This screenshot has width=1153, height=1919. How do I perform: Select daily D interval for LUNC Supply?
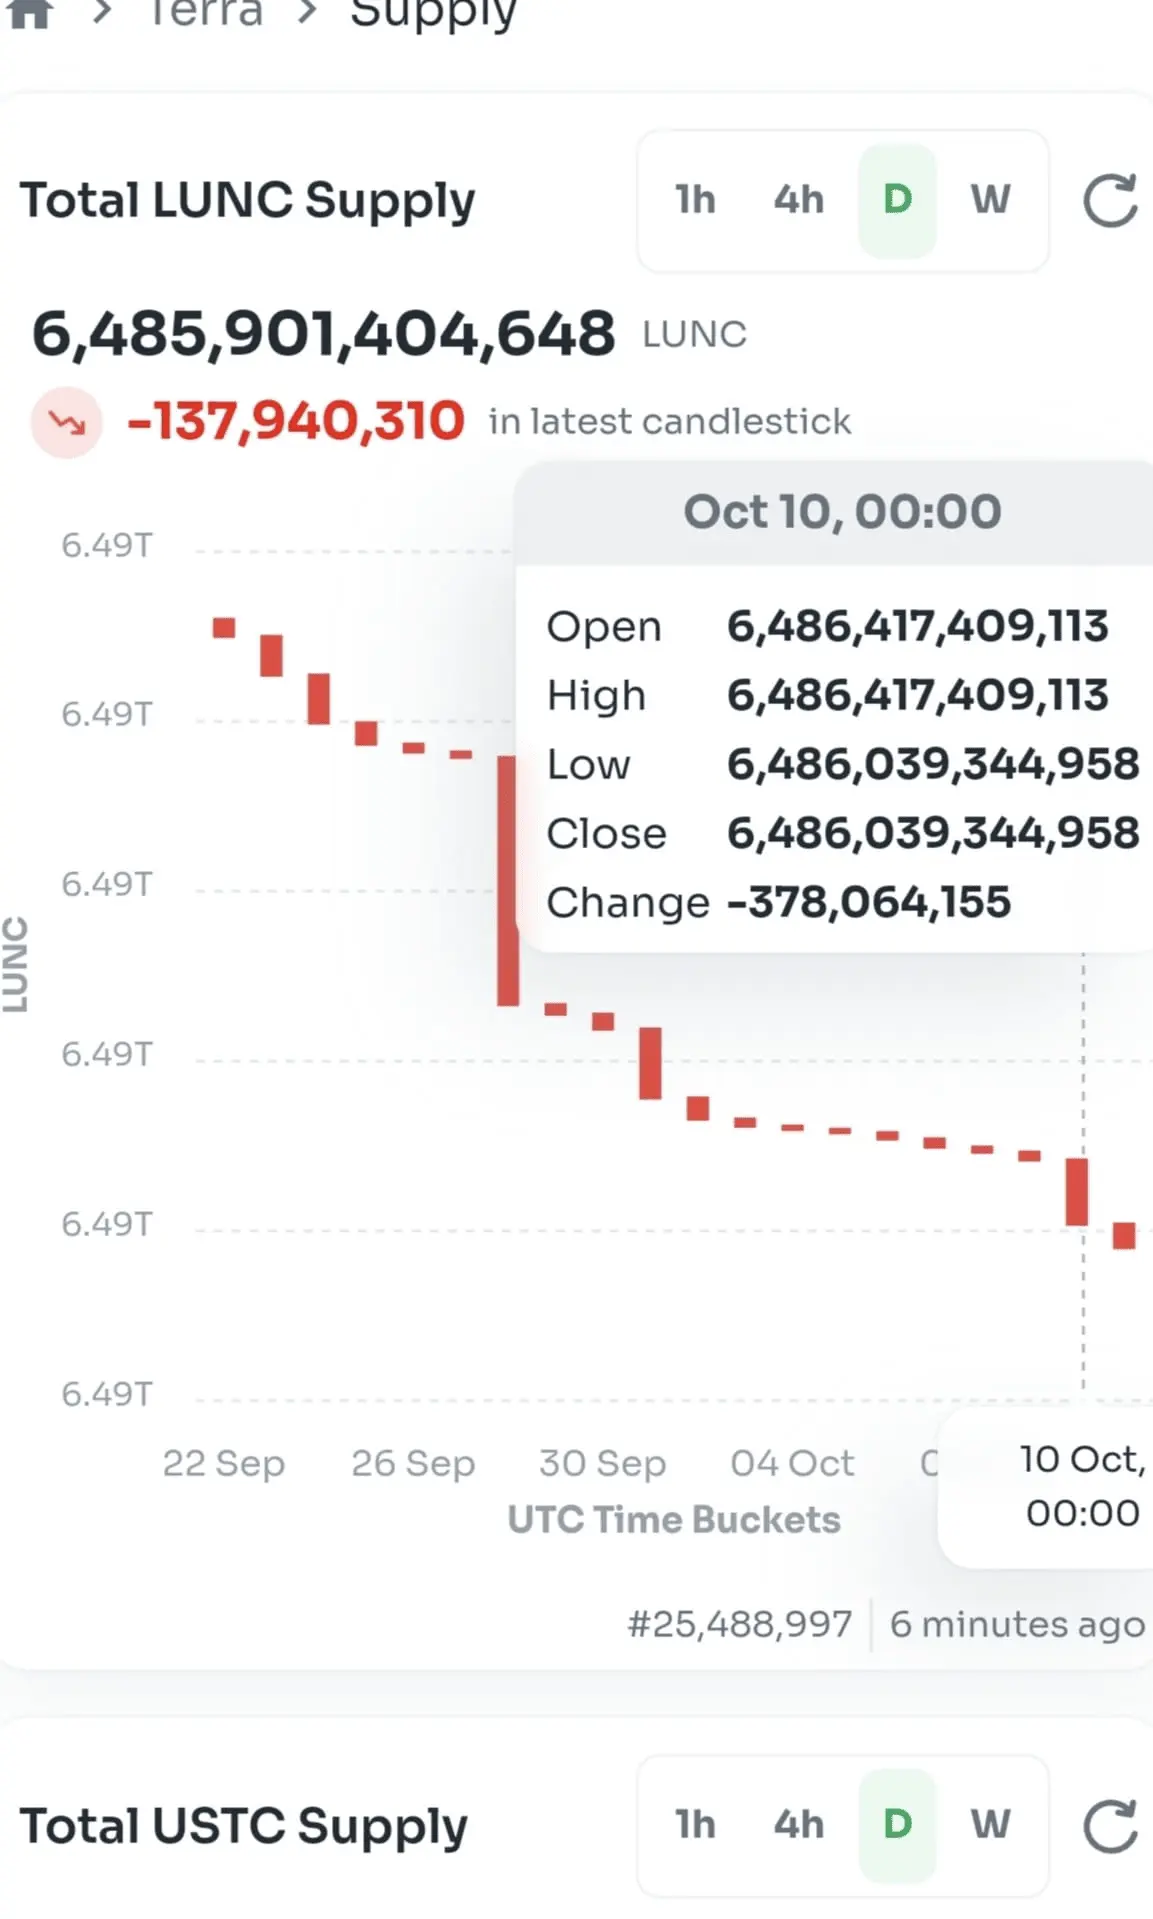(x=897, y=200)
